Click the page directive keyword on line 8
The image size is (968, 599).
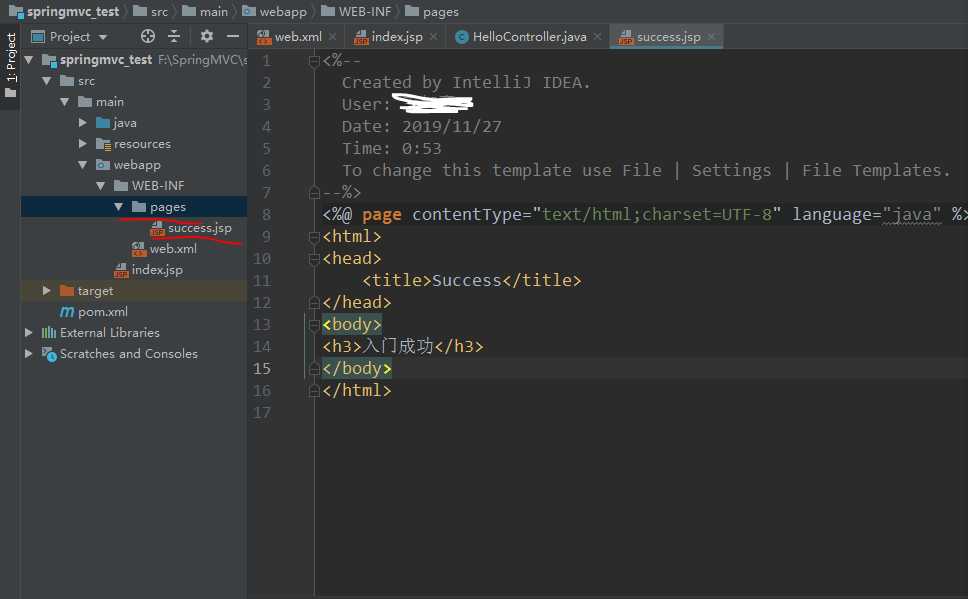(x=382, y=215)
